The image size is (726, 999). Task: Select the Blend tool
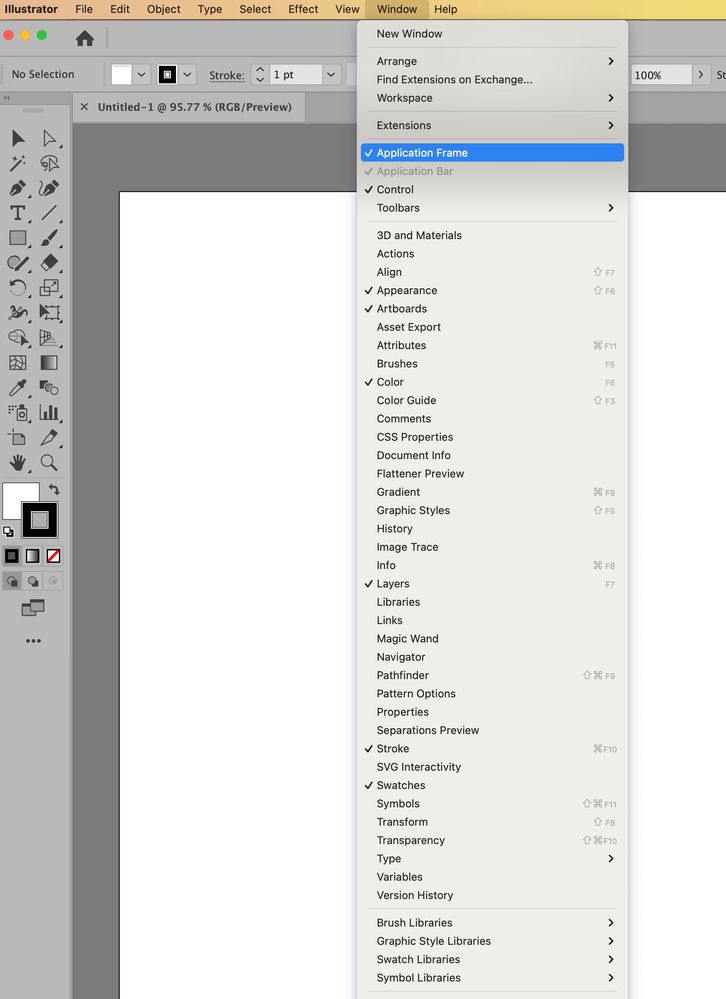point(49,387)
